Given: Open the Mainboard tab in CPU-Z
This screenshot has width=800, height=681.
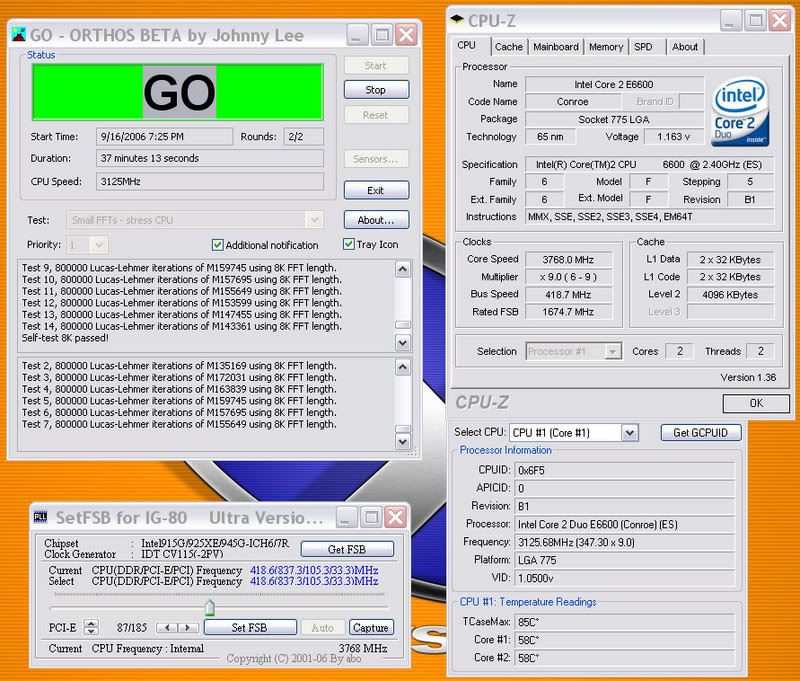Looking at the screenshot, I should pos(556,47).
